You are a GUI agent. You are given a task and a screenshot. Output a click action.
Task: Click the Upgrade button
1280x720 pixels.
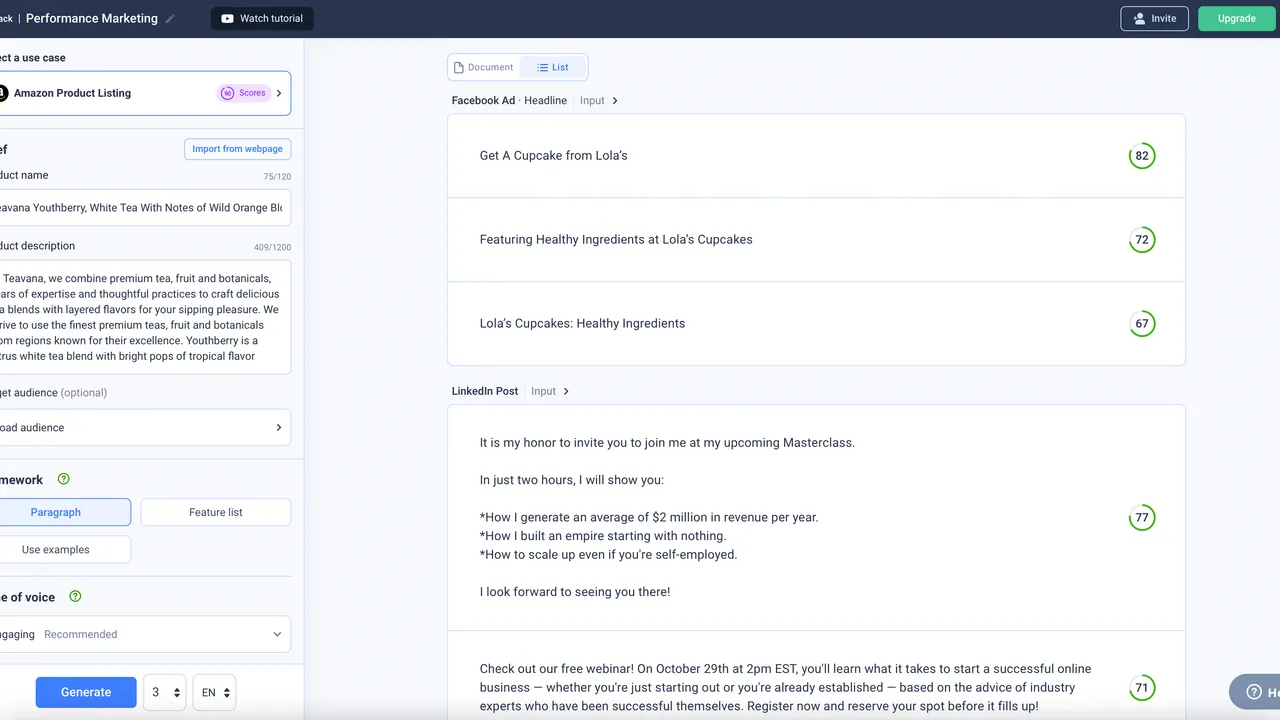click(1237, 18)
